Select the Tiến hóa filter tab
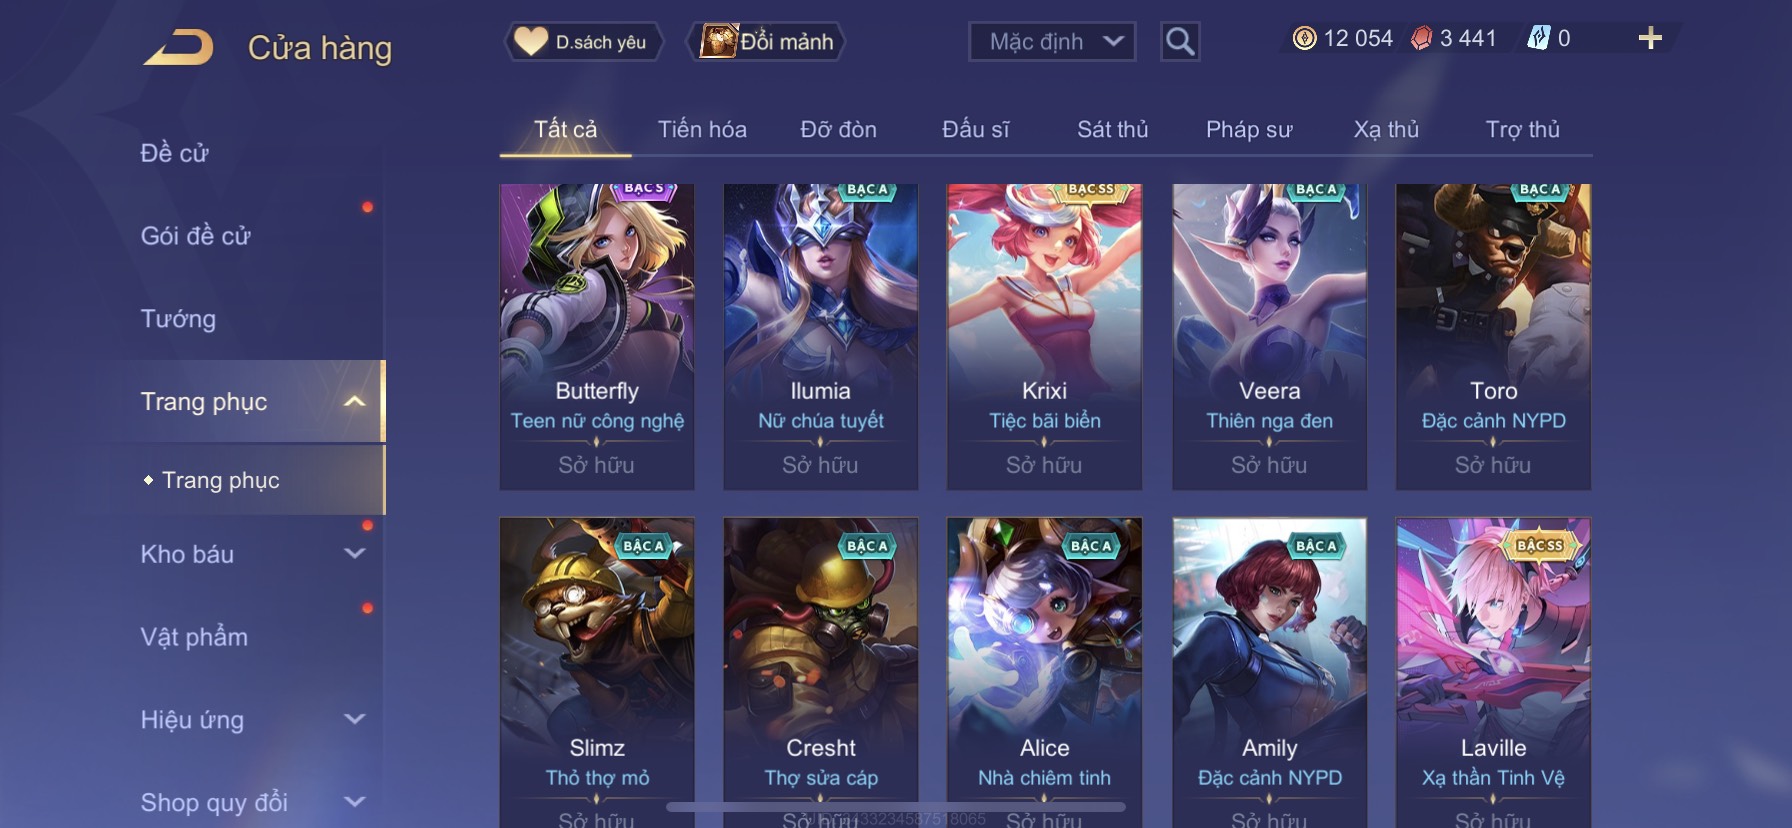 click(702, 129)
